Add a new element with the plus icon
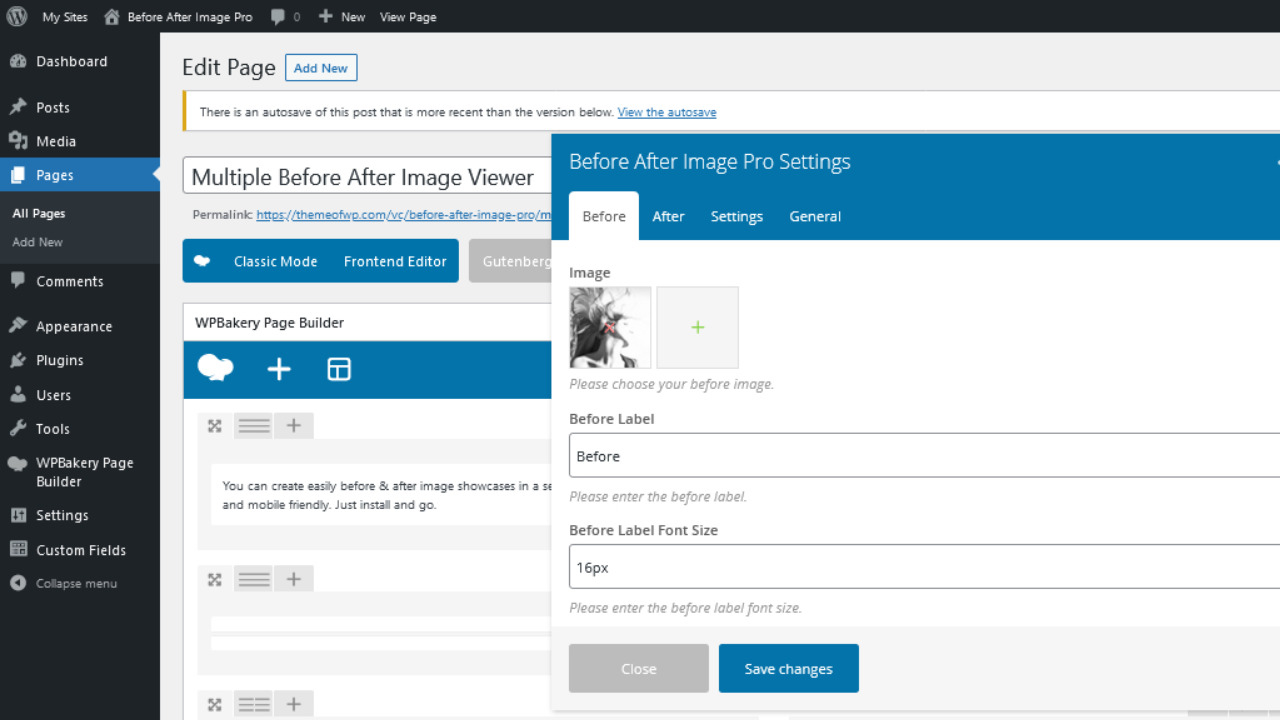The image size is (1280, 720). 279,370
